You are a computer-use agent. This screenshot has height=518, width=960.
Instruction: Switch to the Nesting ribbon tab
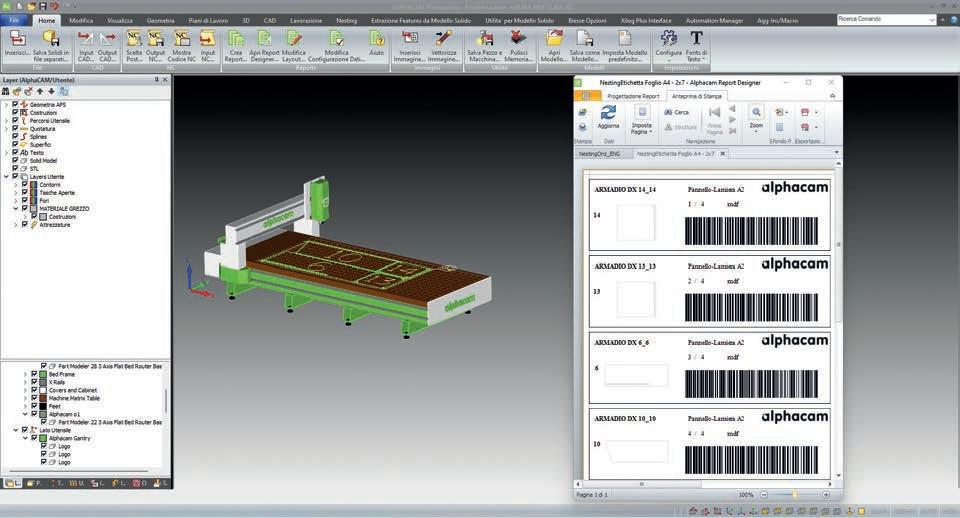[347, 21]
